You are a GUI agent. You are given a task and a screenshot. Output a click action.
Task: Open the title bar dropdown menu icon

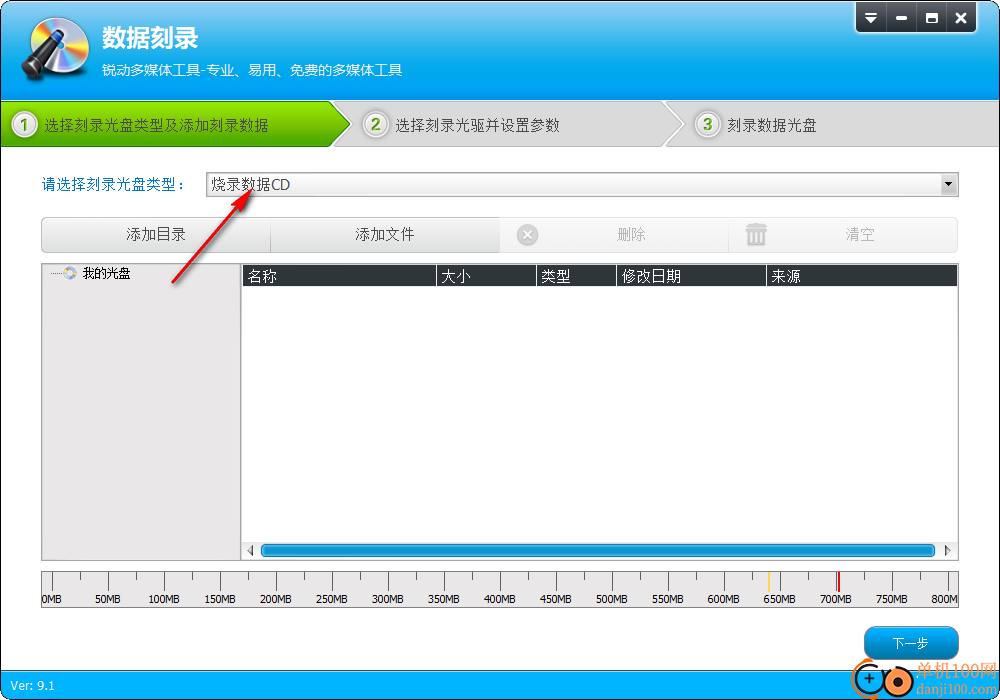click(x=871, y=18)
